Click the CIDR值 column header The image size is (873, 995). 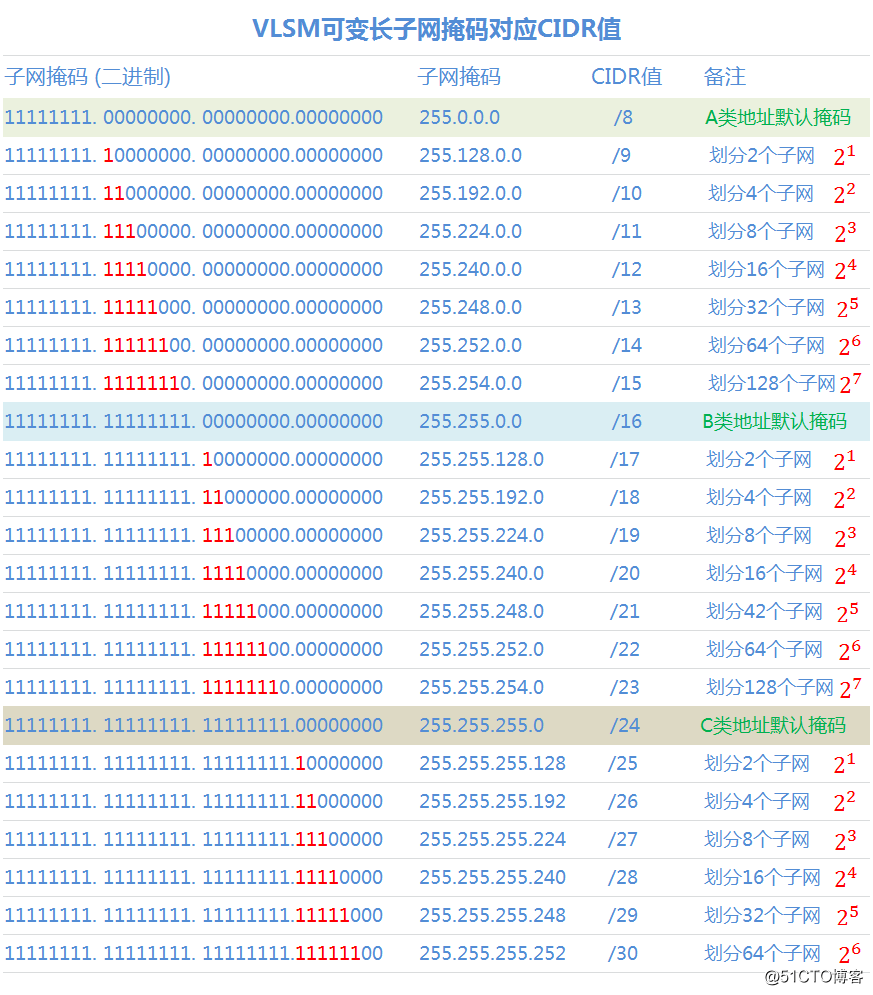[x=626, y=77]
